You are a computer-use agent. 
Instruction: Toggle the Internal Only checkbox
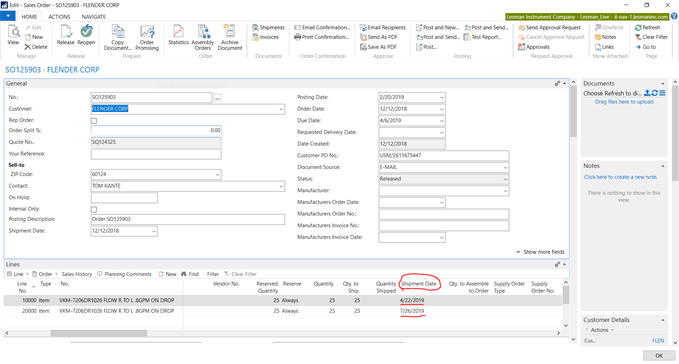(x=94, y=209)
